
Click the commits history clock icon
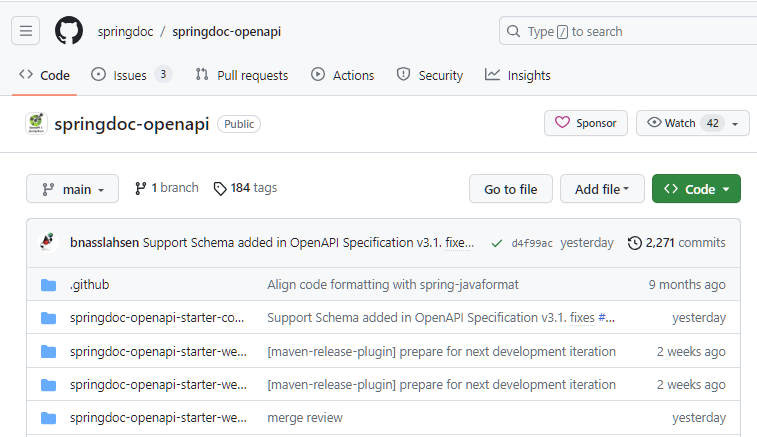click(x=634, y=243)
